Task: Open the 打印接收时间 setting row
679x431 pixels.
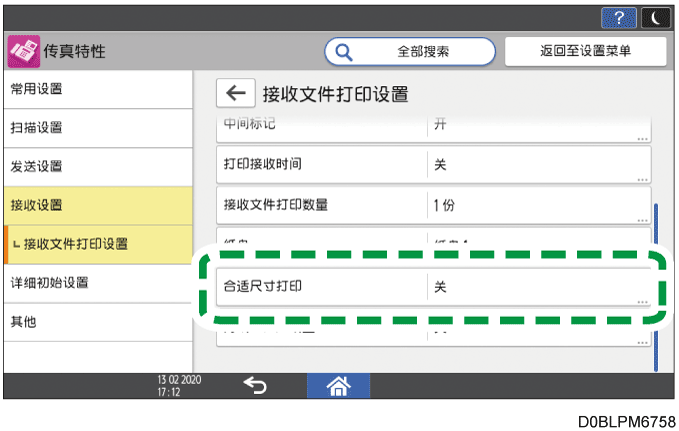Action: 433,165
